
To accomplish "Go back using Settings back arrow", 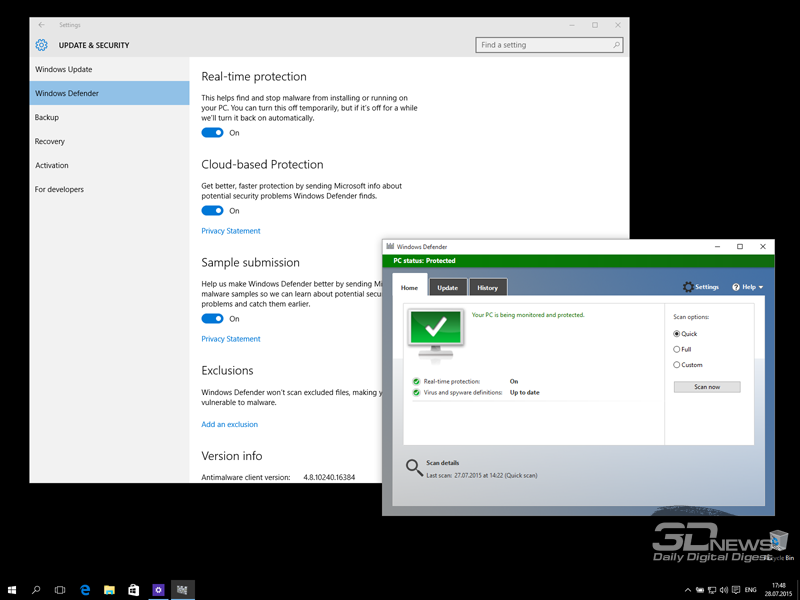I will (41, 24).
